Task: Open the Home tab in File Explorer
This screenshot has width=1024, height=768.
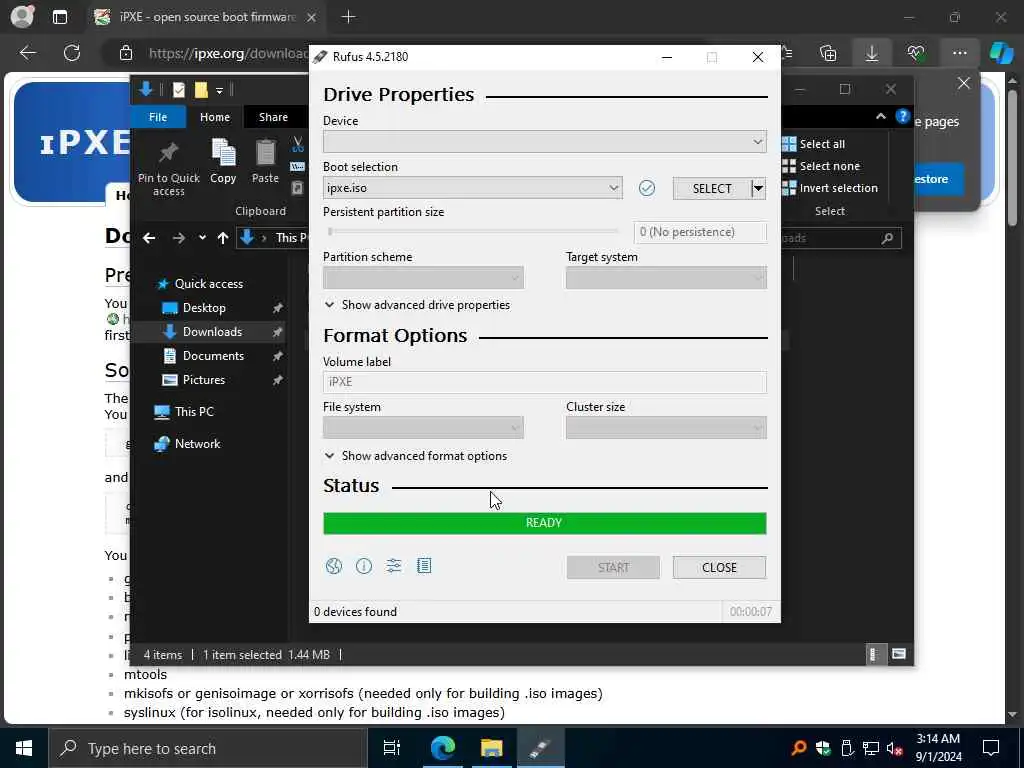Action: [x=215, y=117]
